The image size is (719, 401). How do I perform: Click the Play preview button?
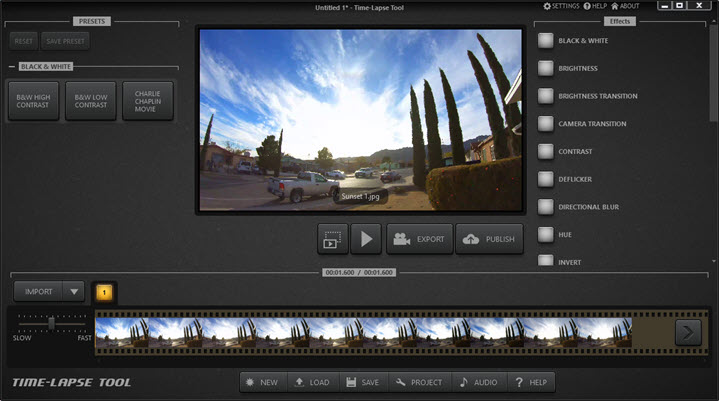click(x=366, y=239)
